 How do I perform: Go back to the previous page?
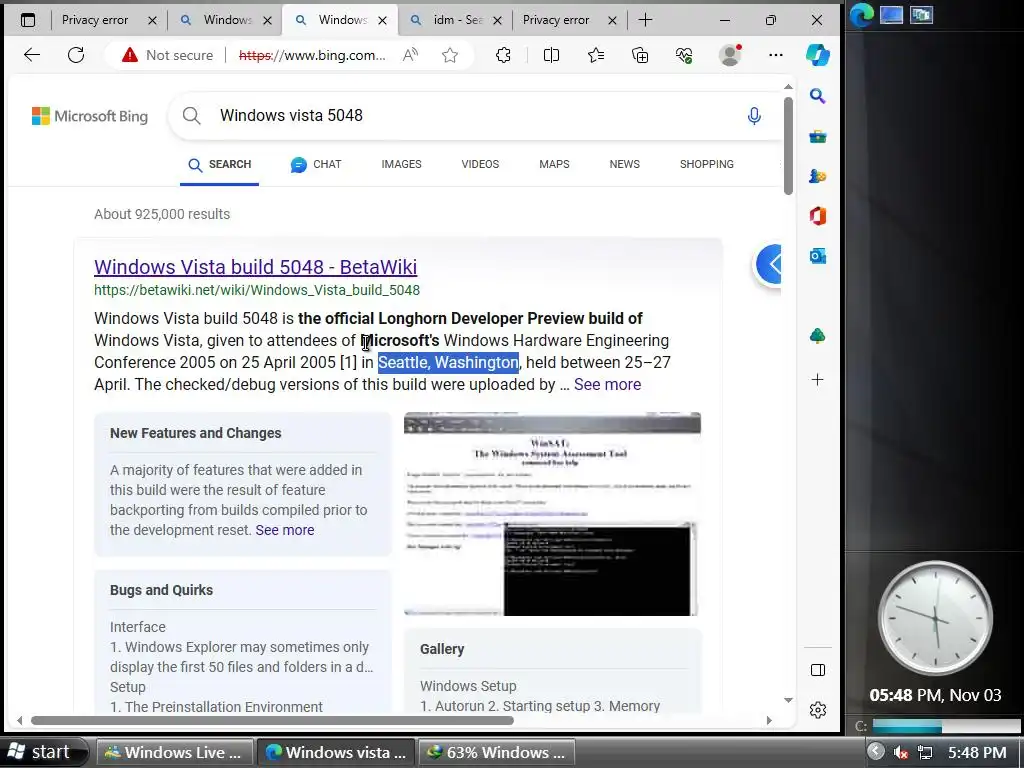31,55
